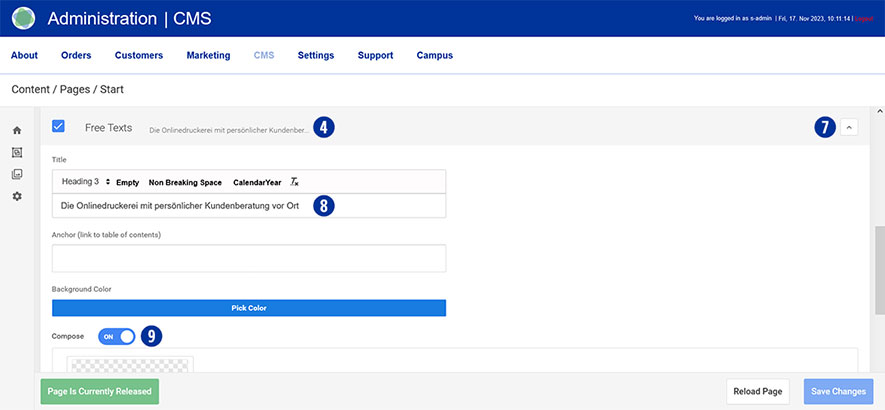Insert CalendarYear placeholder

click(257, 182)
